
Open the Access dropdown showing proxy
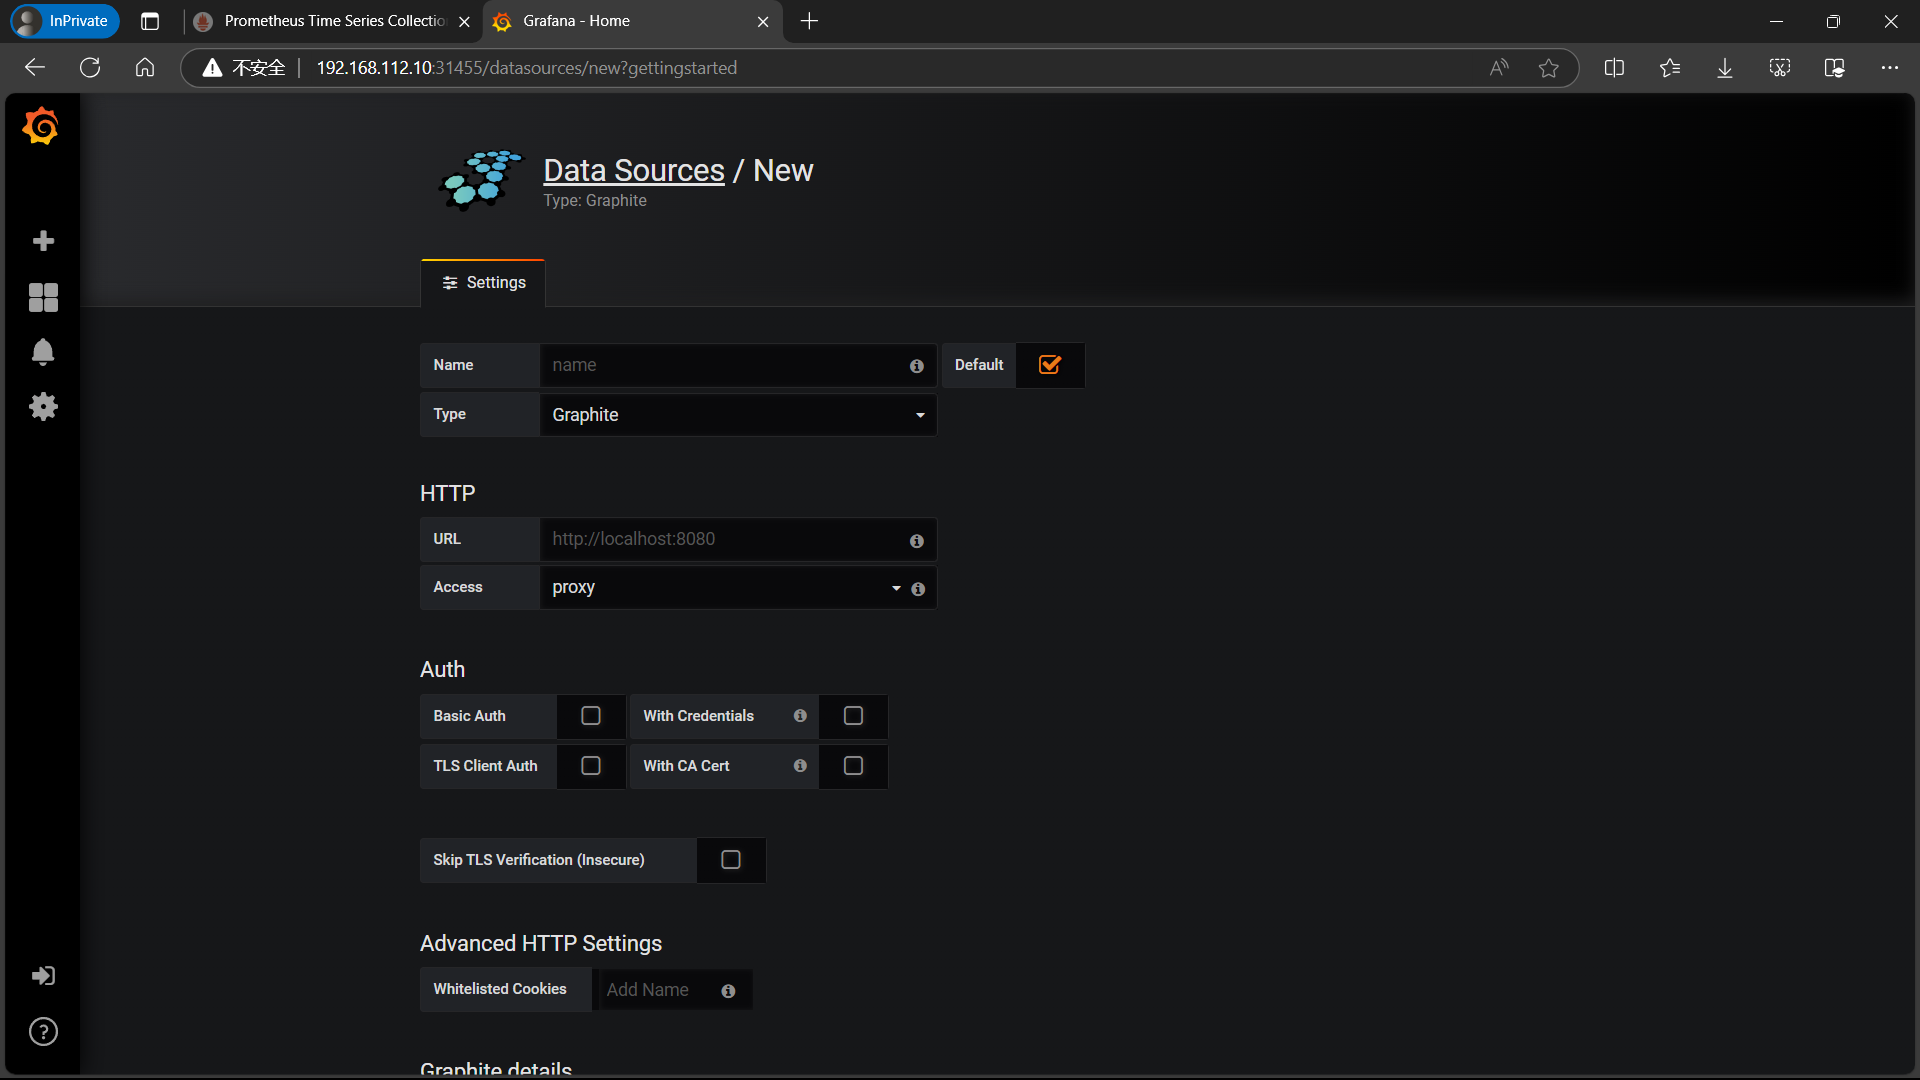point(720,588)
